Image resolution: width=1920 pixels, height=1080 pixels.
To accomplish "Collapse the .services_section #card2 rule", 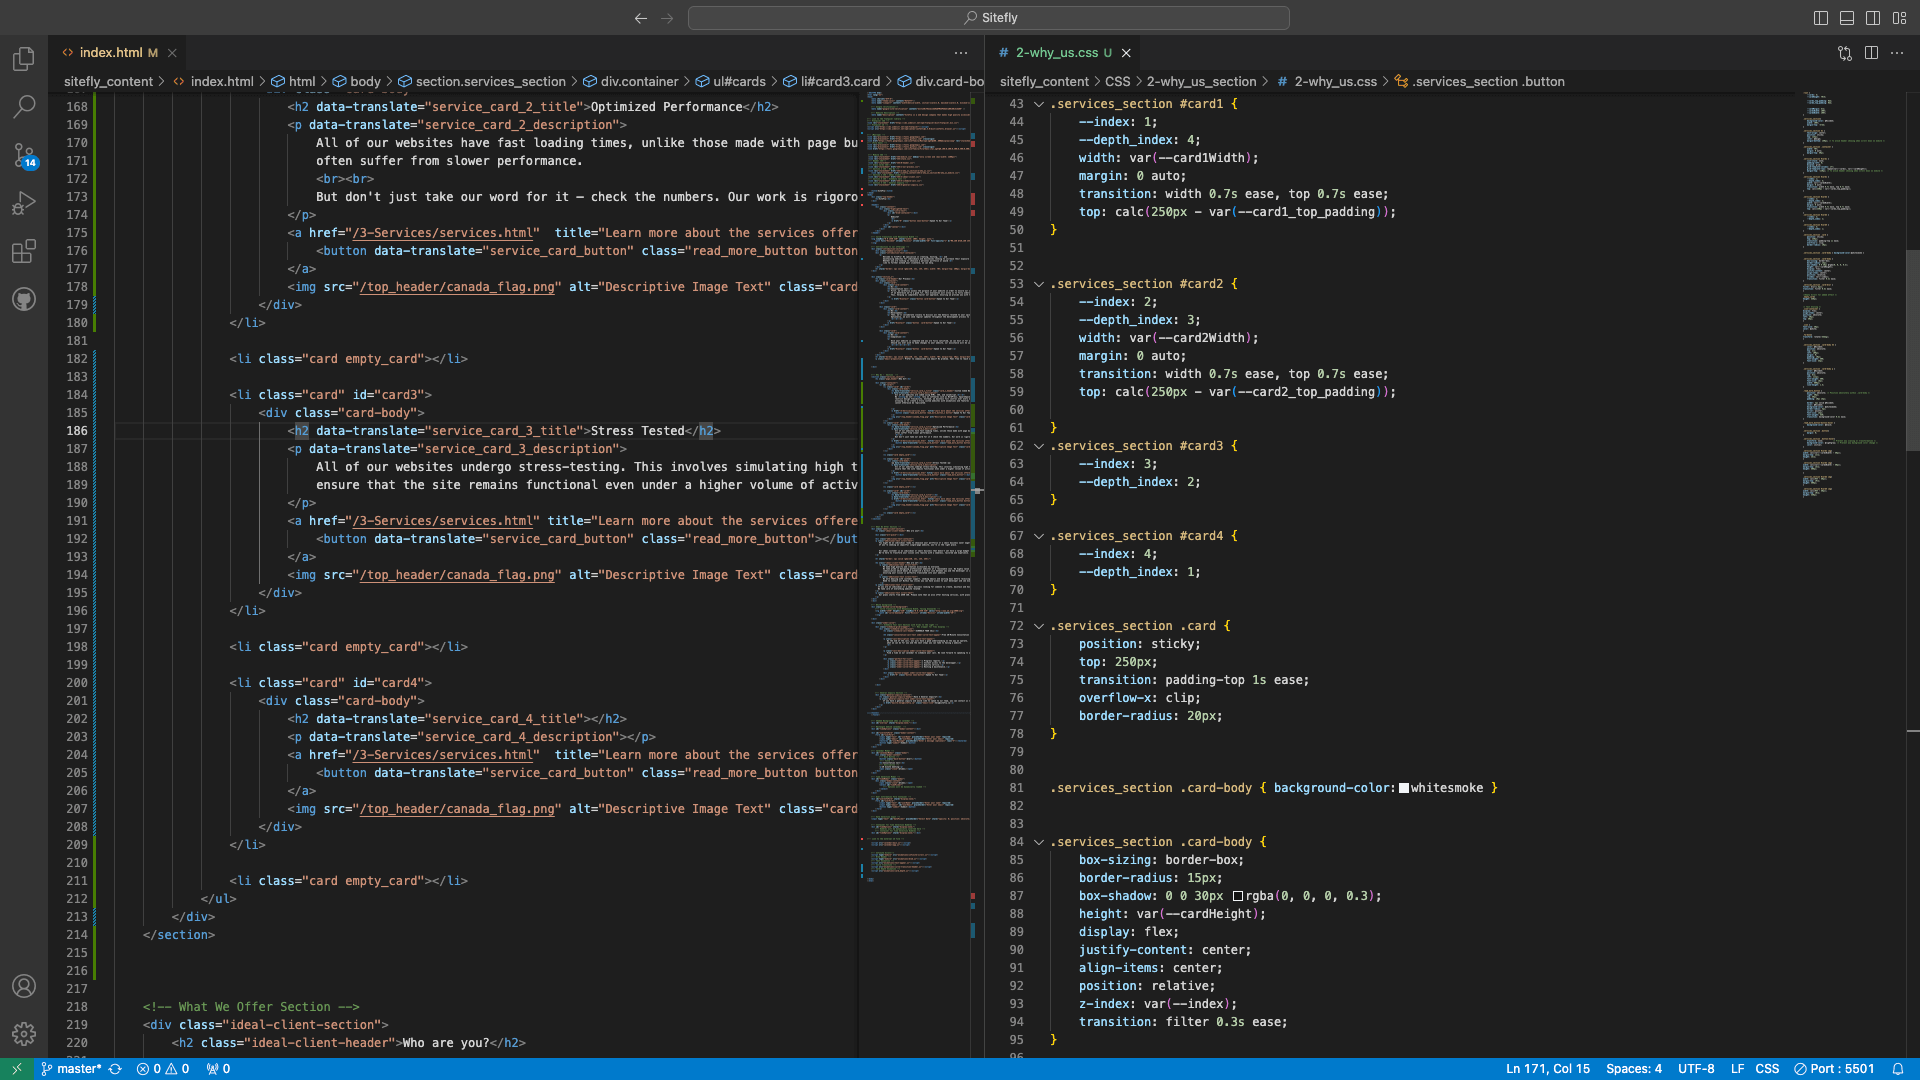I will coord(1039,284).
